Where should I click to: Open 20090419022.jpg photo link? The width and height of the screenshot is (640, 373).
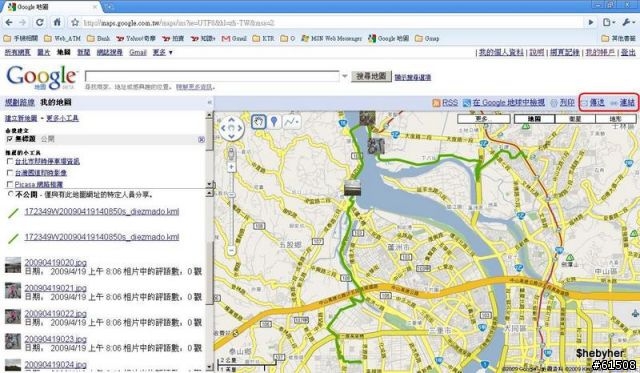pyautogui.click(x=56, y=313)
